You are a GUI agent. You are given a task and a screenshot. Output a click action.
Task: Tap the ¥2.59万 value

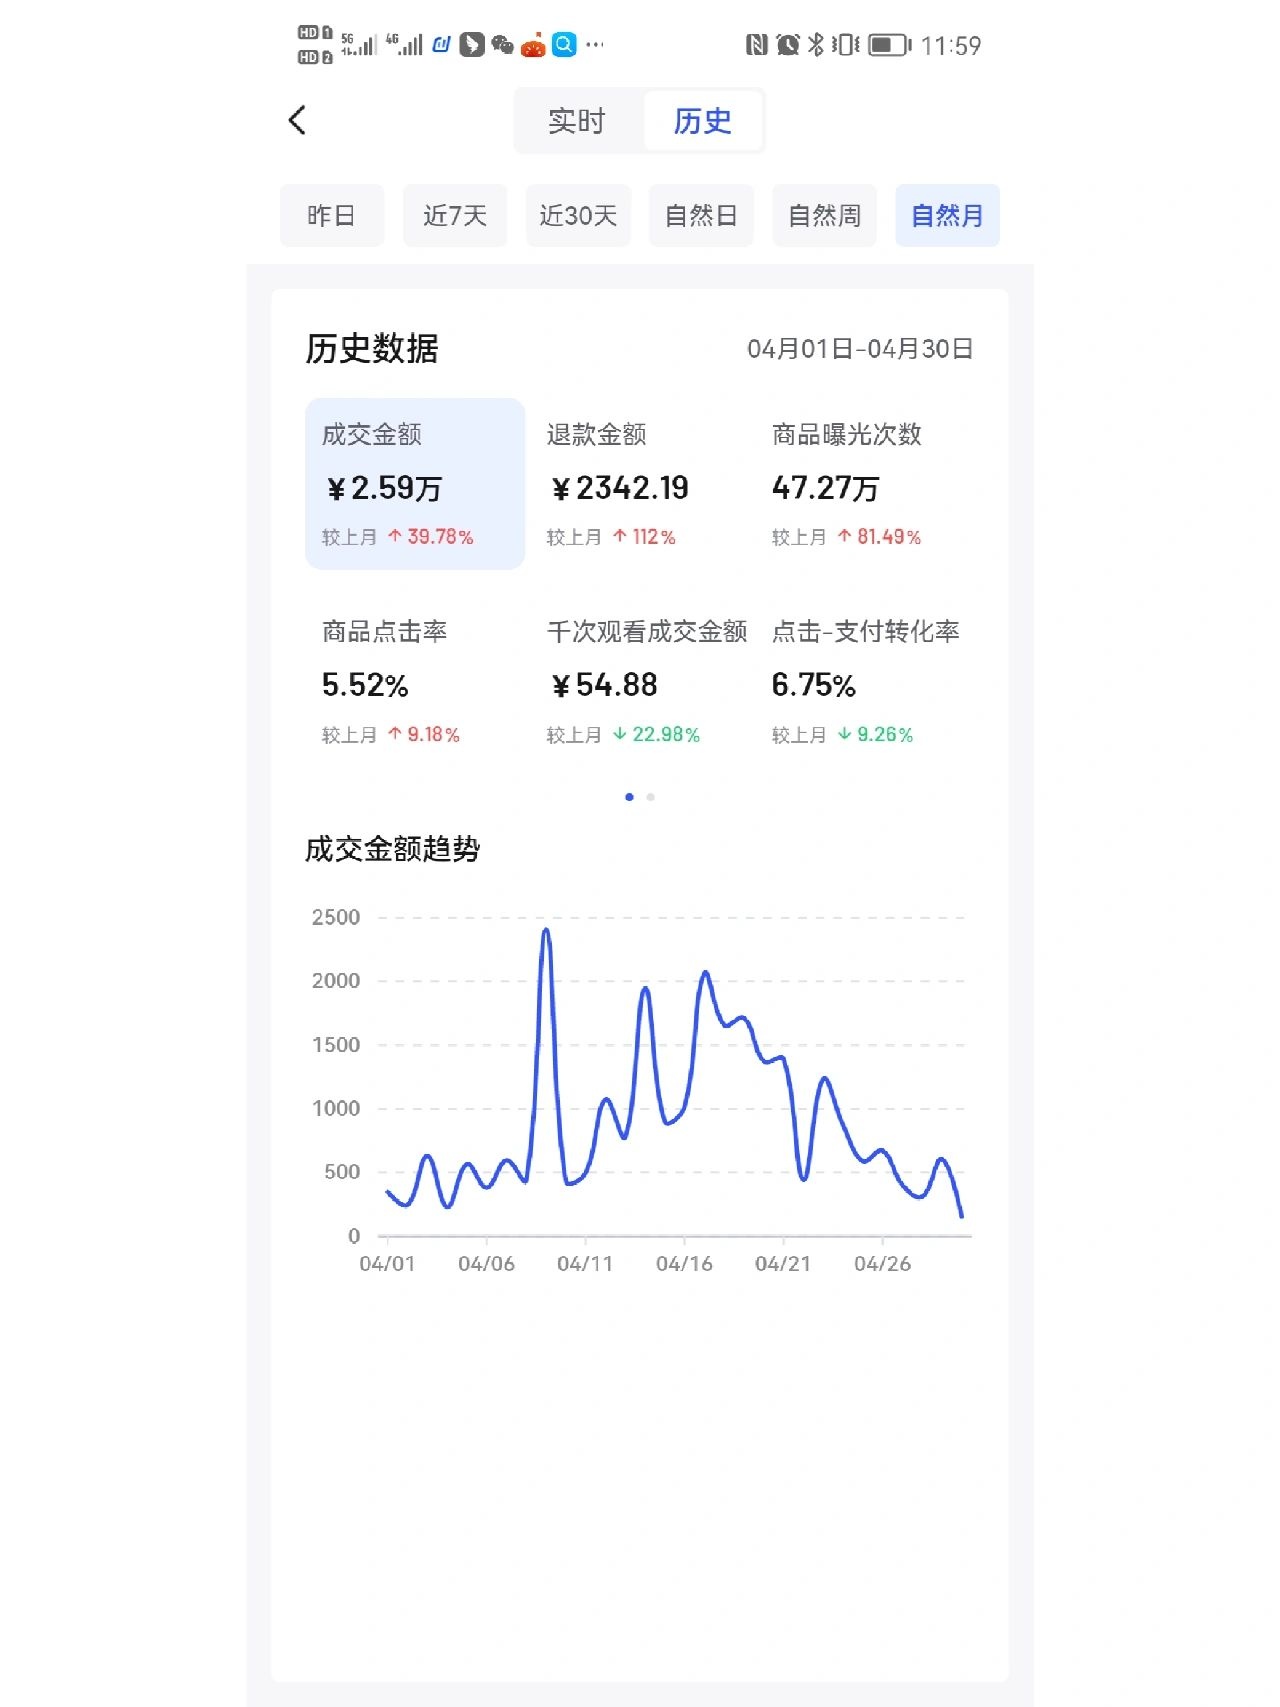point(384,488)
